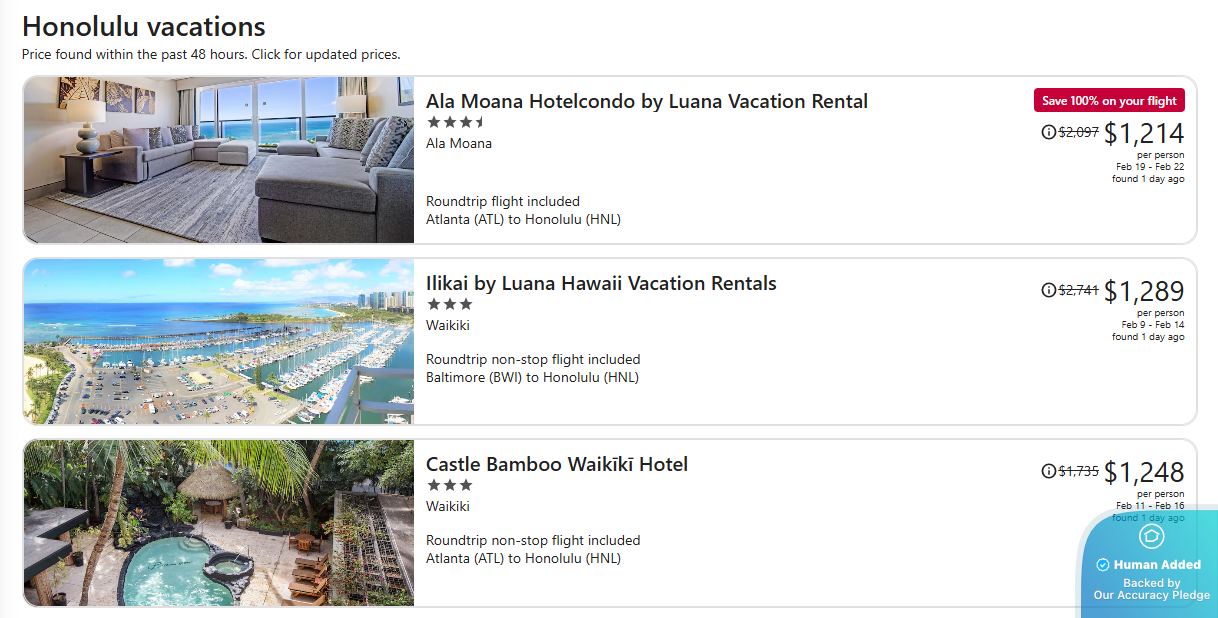Open Ilikai by Luana Hawaii Vacation Rentals

[x=601, y=283]
